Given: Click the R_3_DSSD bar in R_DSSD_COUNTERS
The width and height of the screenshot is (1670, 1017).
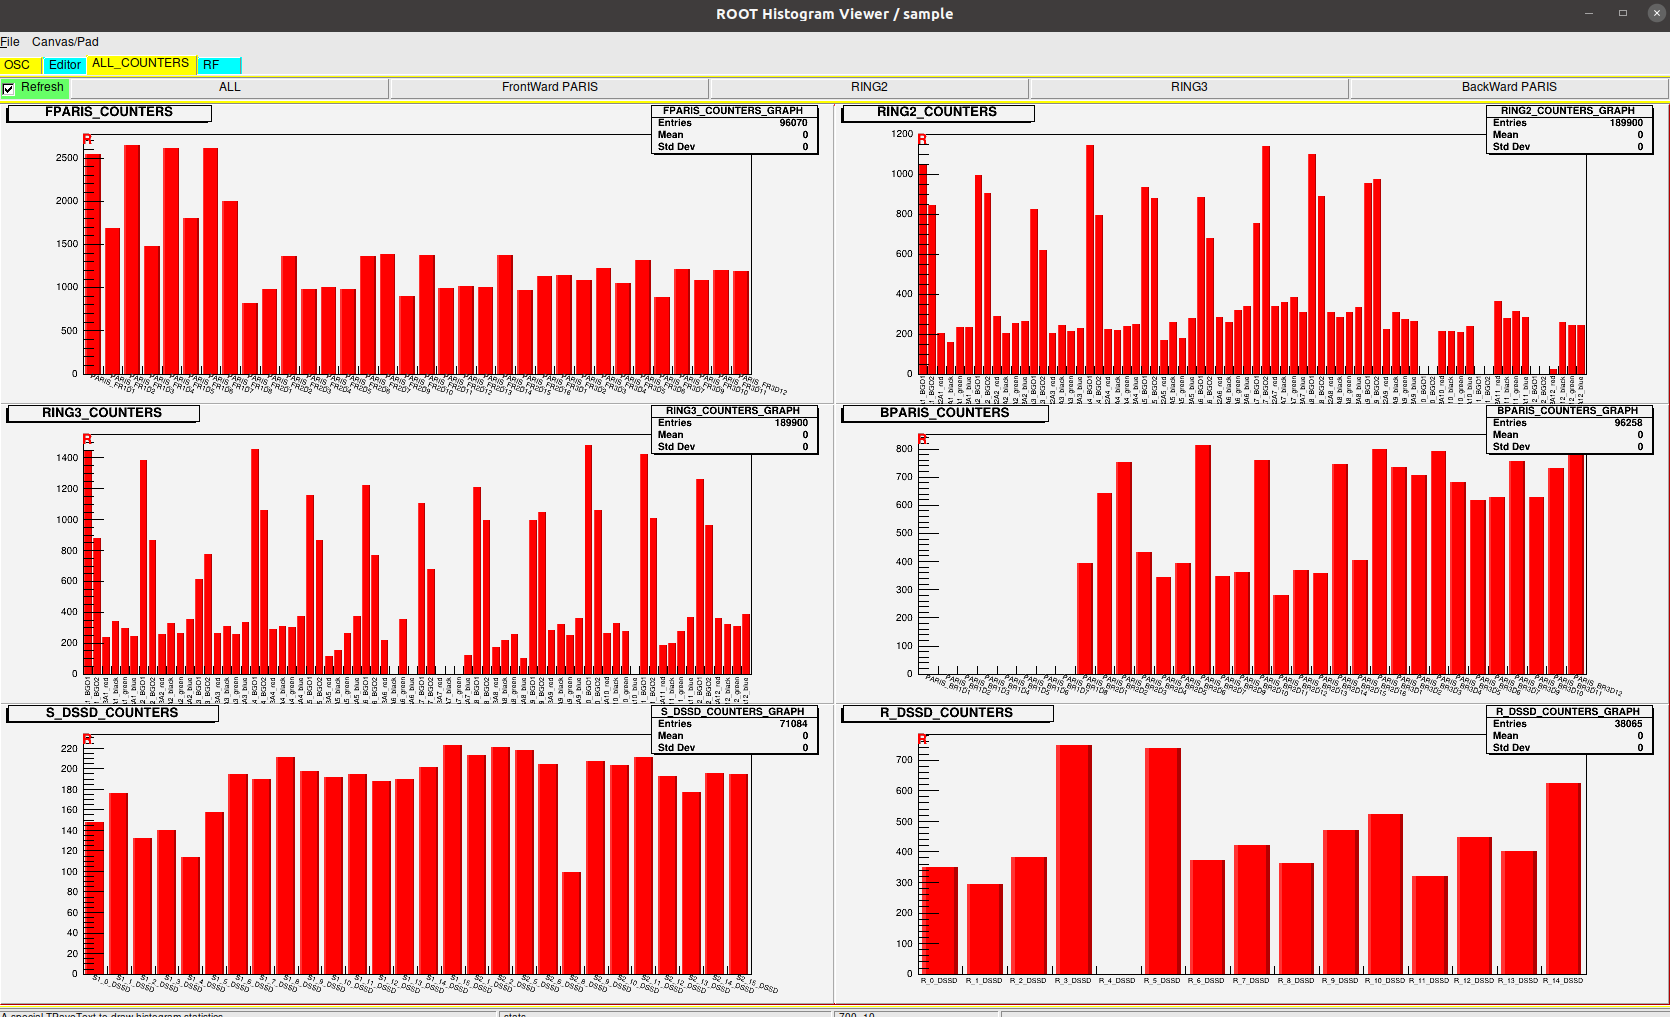Looking at the screenshot, I should [x=1074, y=858].
